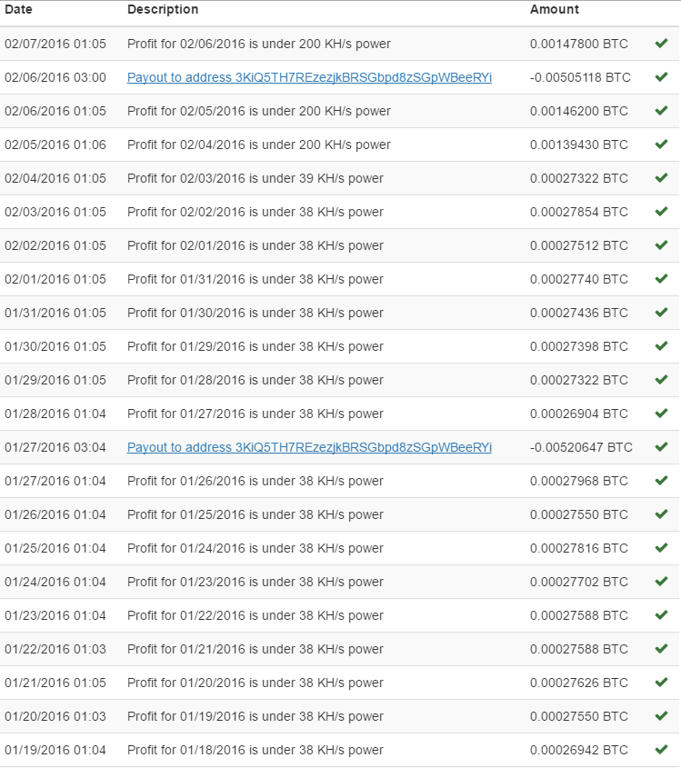Screen dimensions: 681x768
Task: Open payout address link dated 01/27/2016 03:04
Action: (x=309, y=447)
